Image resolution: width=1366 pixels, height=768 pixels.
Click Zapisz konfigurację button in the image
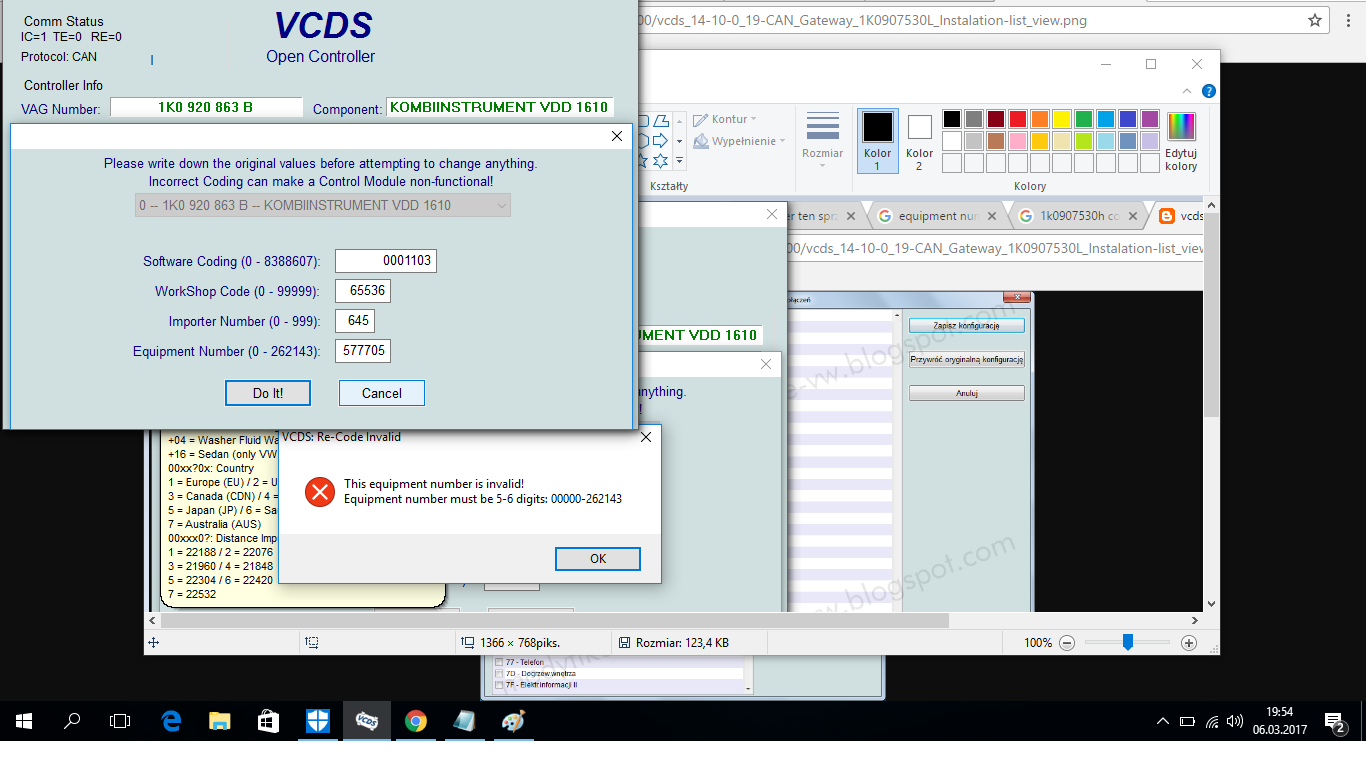coord(966,326)
